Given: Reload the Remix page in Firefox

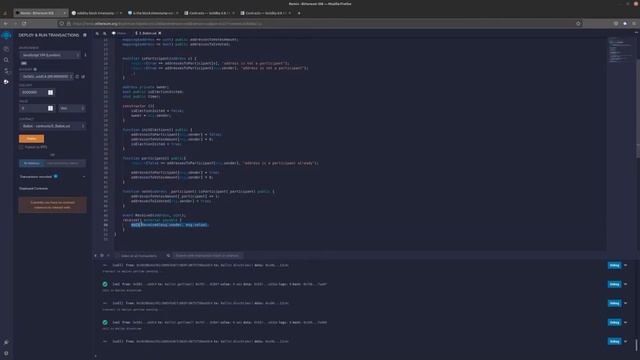Looking at the screenshot, I should (24, 24).
